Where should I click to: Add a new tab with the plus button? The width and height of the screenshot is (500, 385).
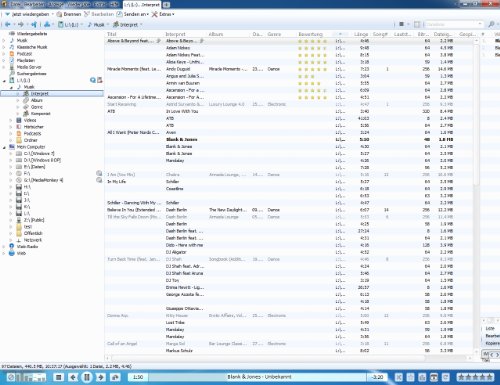(x=166, y=5)
